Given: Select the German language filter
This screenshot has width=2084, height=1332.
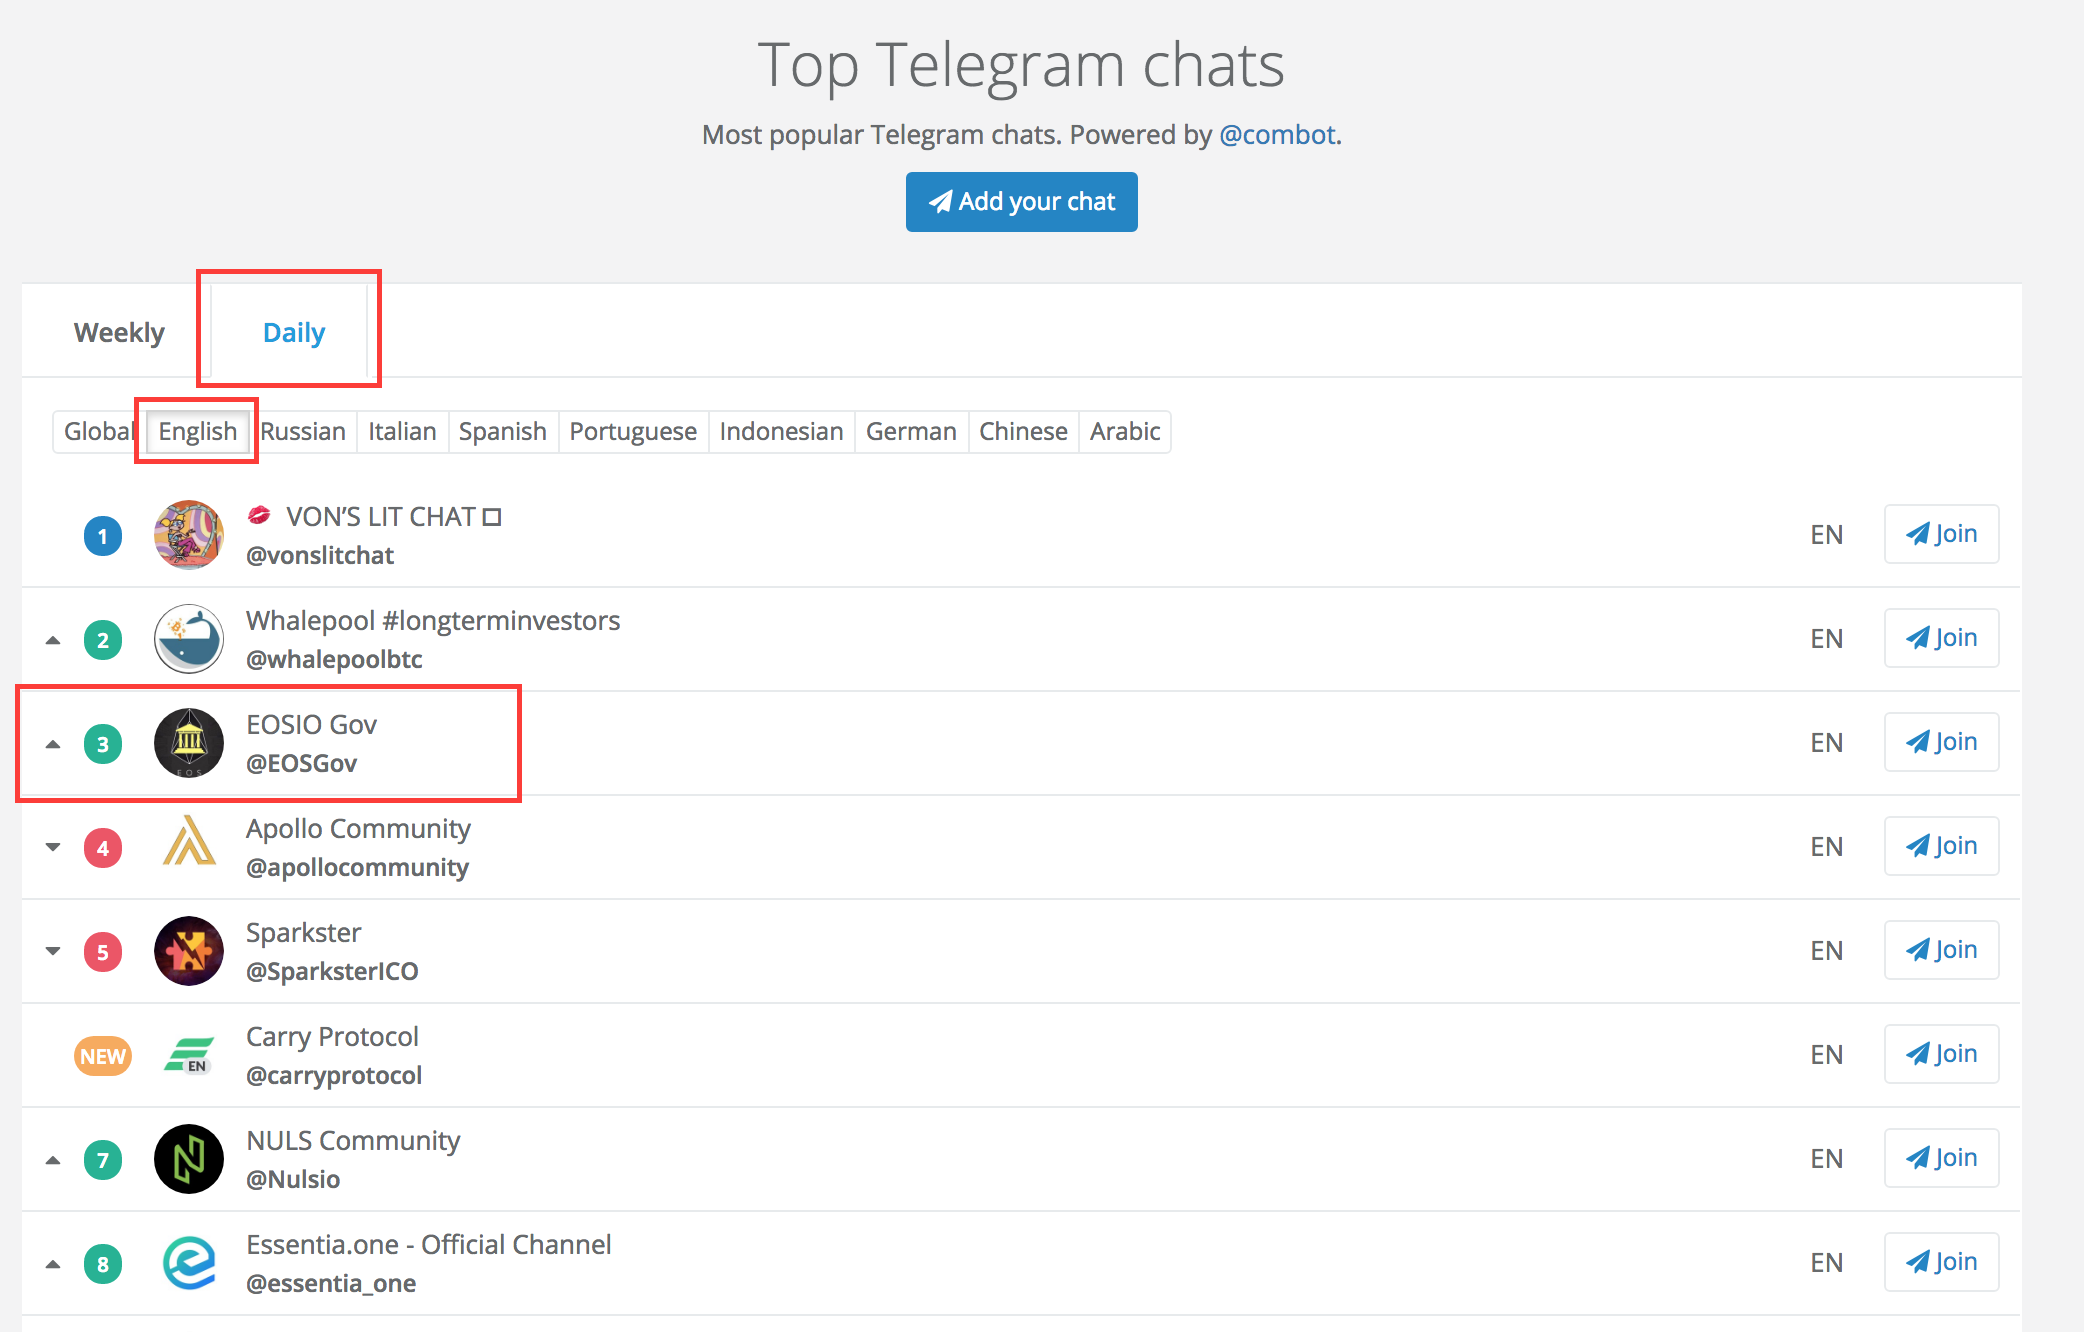Looking at the screenshot, I should 911,431.
